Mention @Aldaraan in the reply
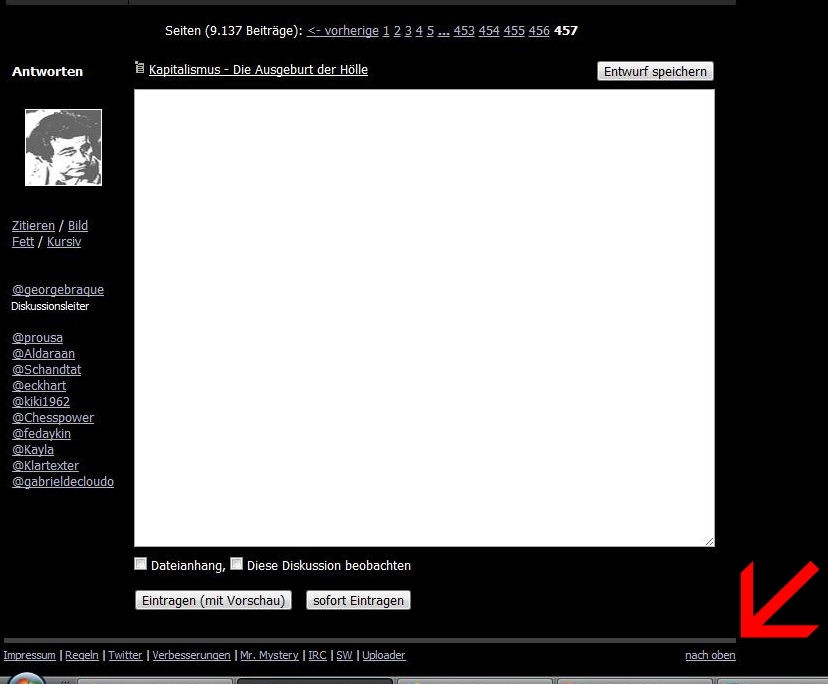Image resolution: width=828 pixels, height=684 pixels. [x=43, y=353]
